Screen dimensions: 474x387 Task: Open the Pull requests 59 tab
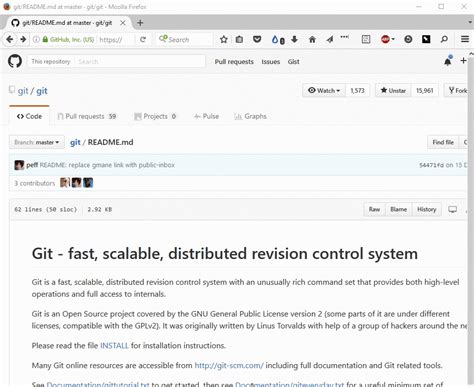pyautogui.click(x=87, y=116)
